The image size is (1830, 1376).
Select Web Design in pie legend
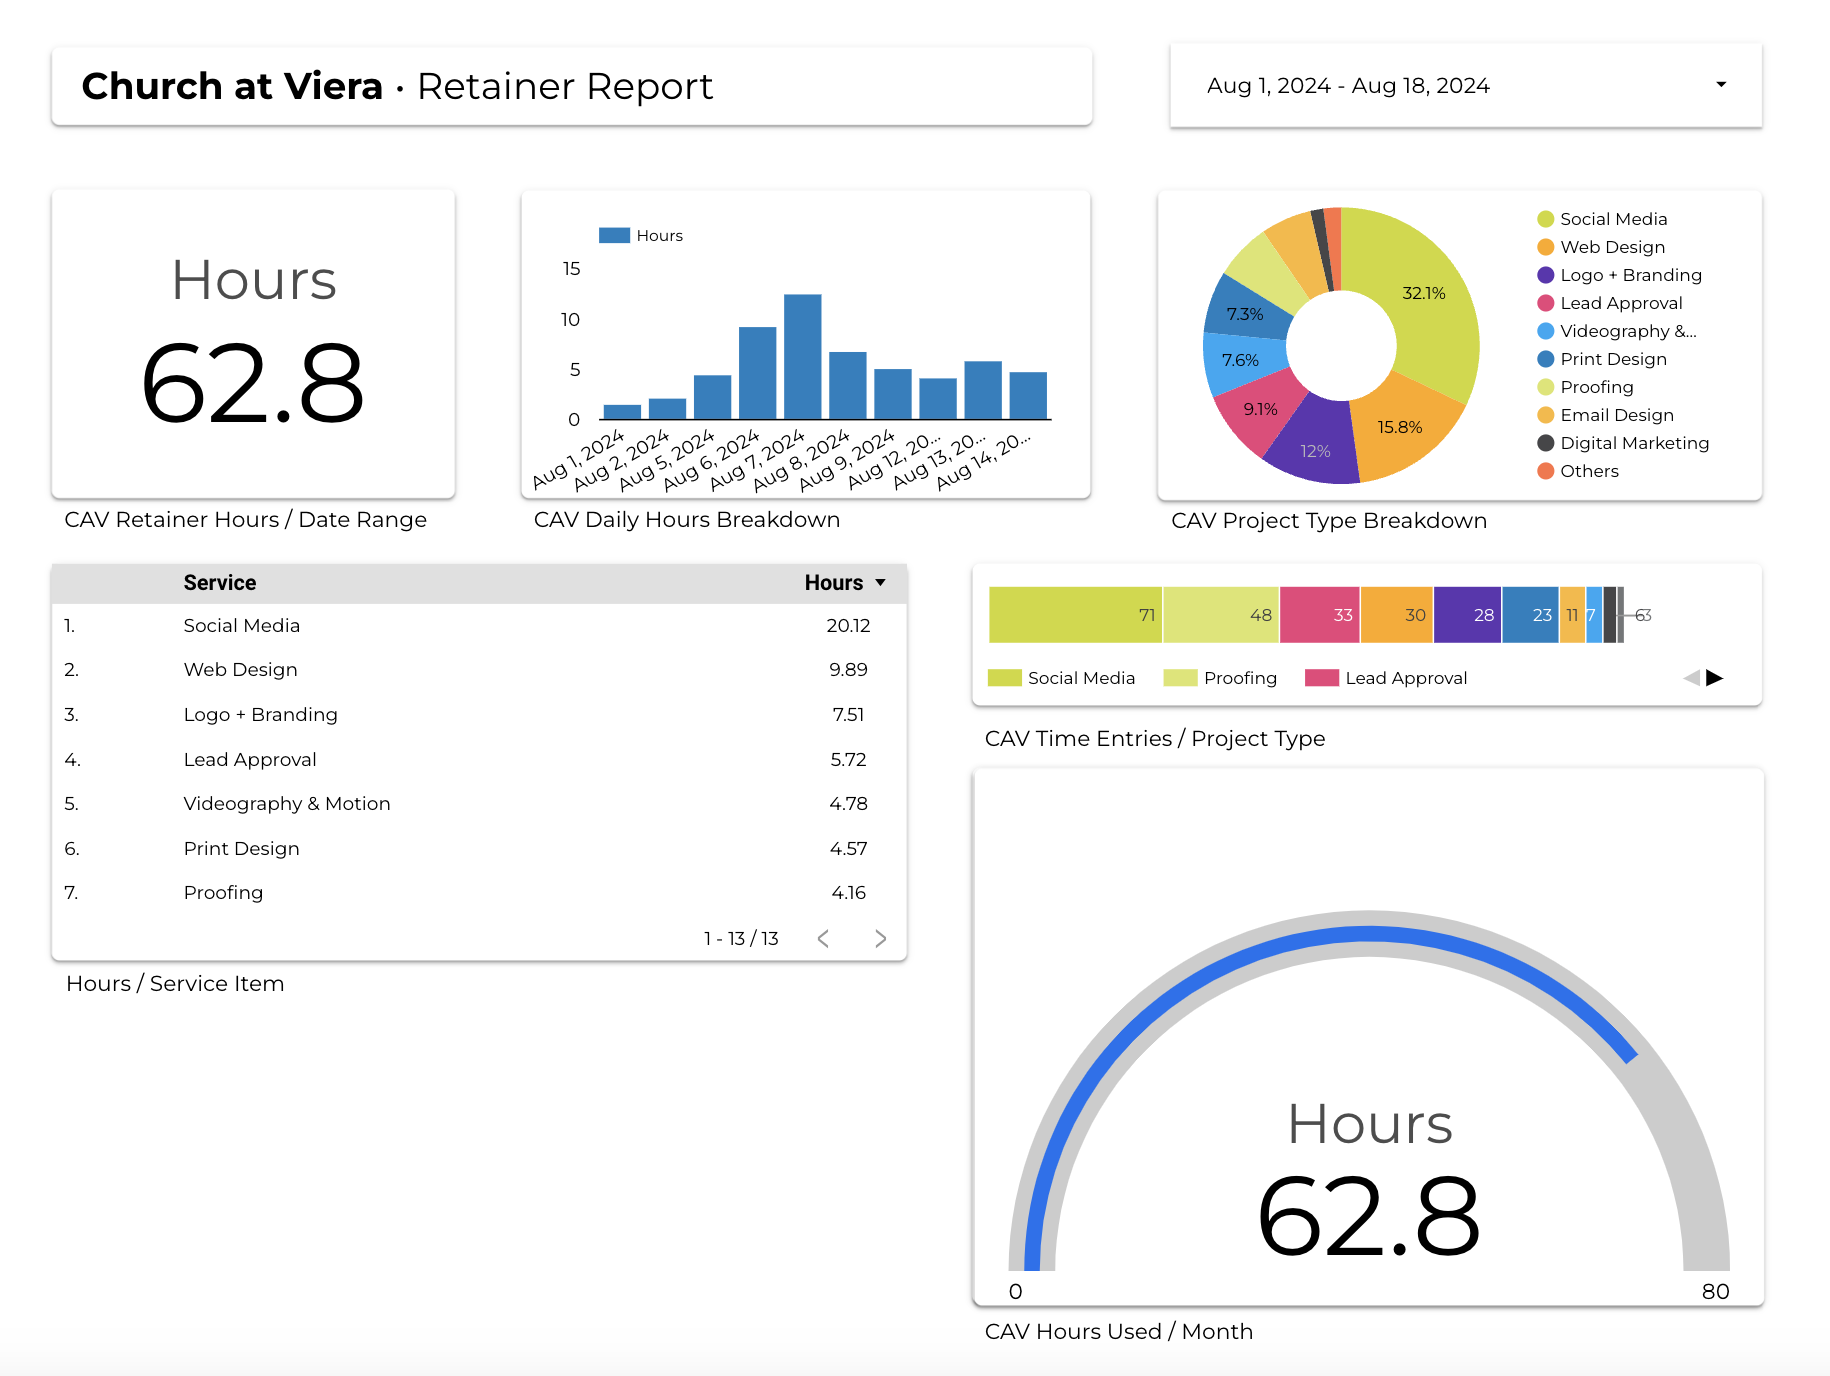[x=1602, y=247]
